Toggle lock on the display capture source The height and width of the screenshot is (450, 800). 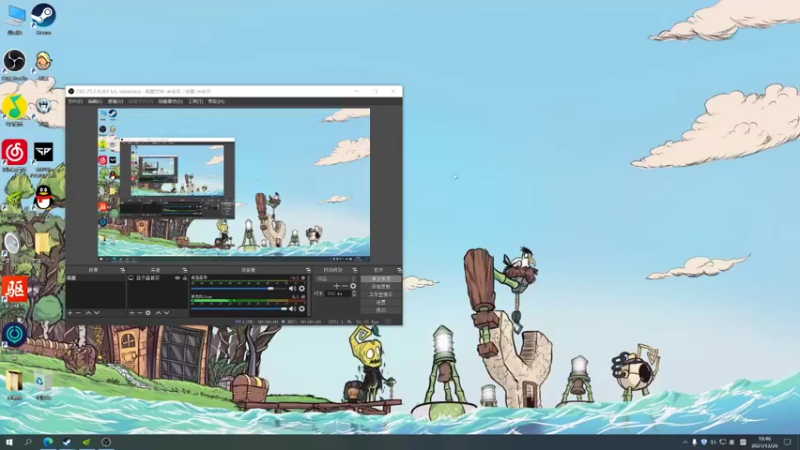tap(185, 278)
